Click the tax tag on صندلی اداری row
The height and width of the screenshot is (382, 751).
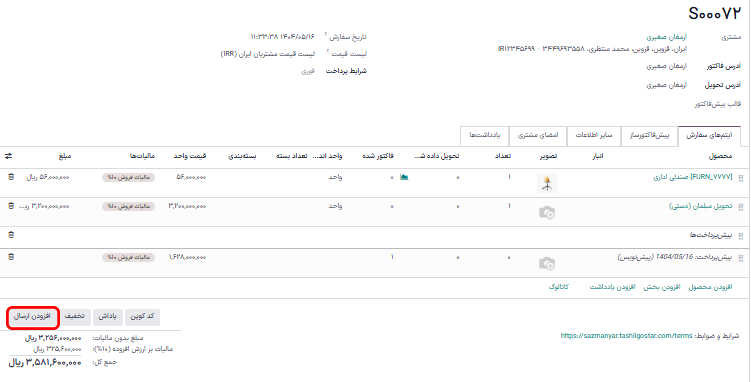[x=128, y=178]
